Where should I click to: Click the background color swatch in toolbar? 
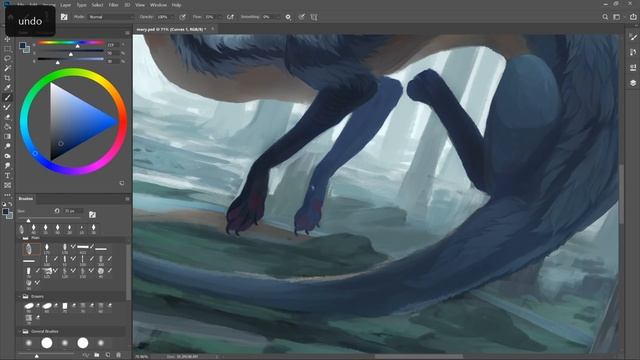pos(9,216)
